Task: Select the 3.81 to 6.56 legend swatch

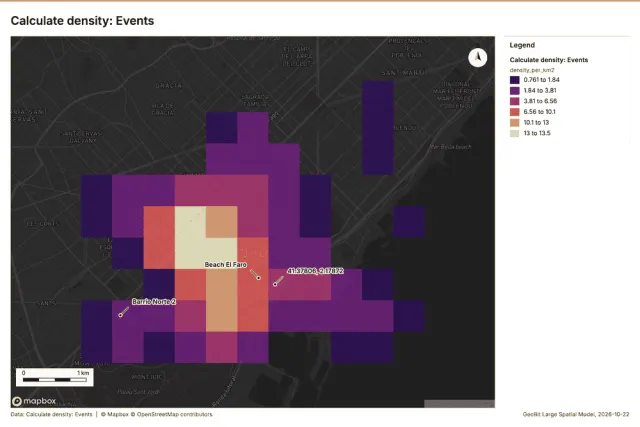Action: click(x=514, y=101)
